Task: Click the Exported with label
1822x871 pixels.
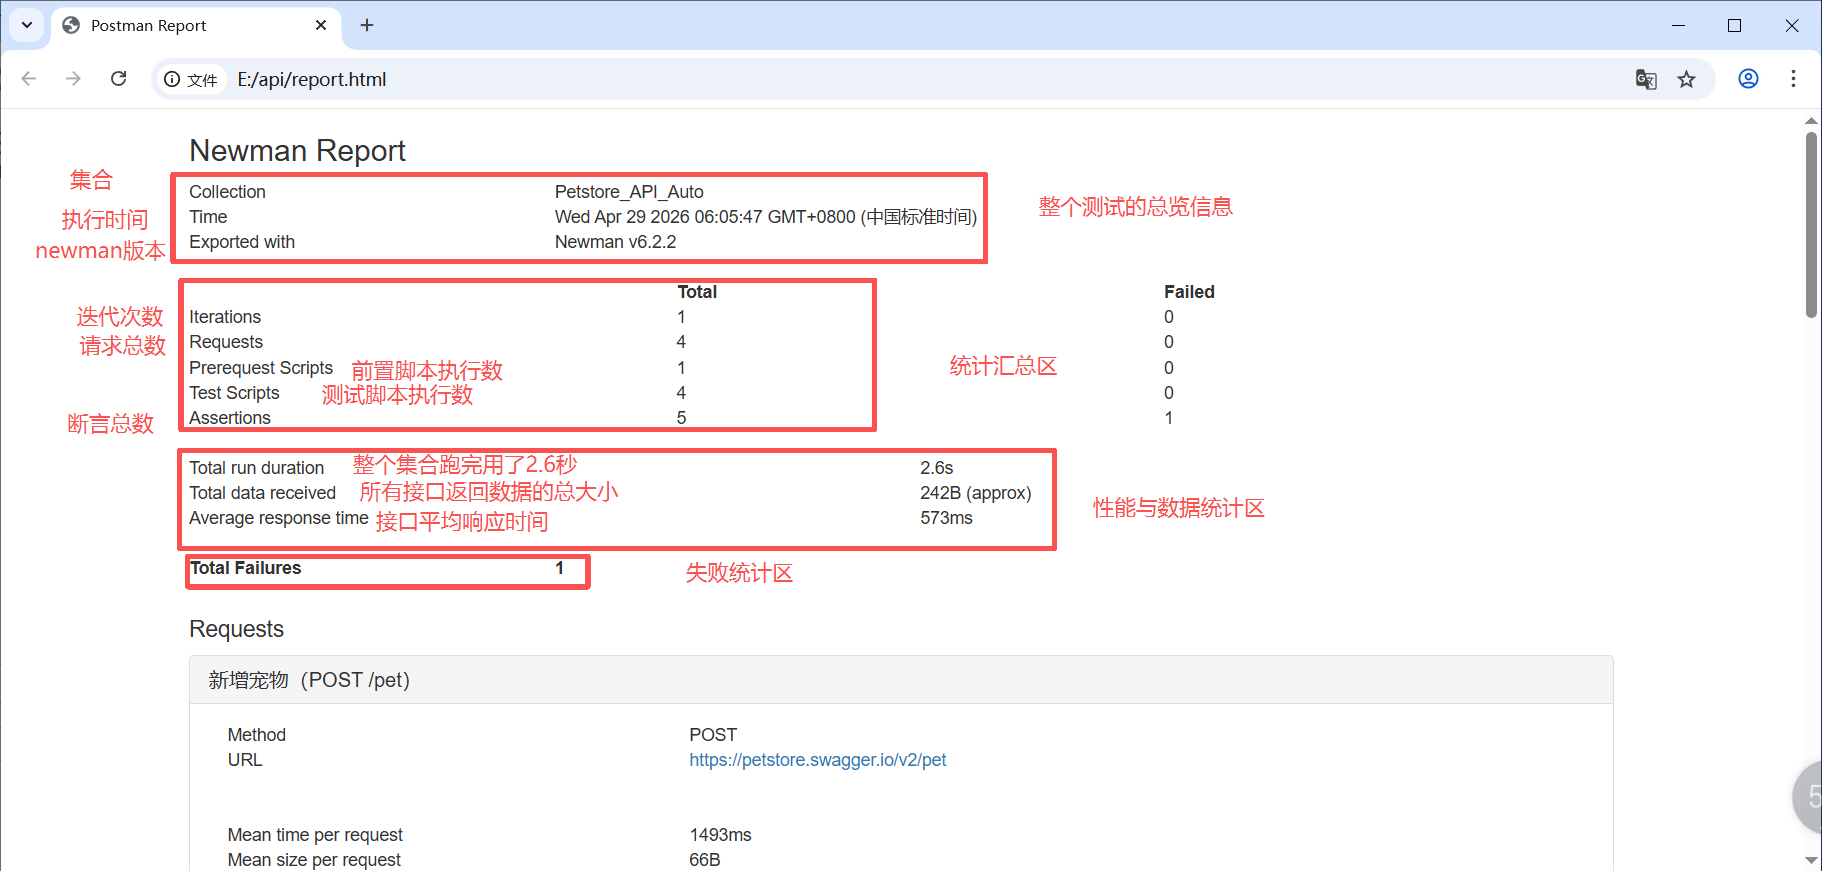Action: pyautogui.click(x=242, y=242)
